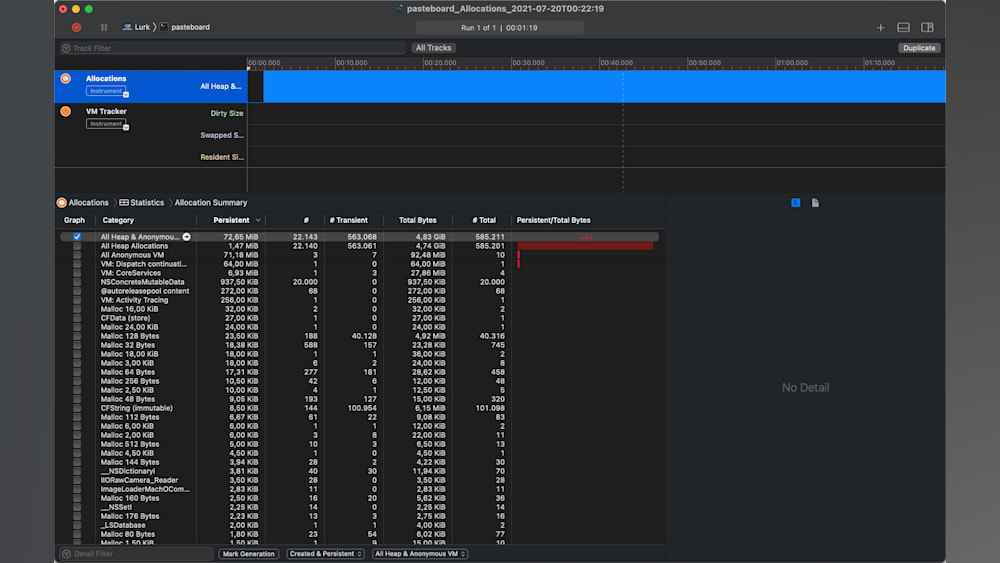Choose the pasteboard process target
The width and height of the screenshot is (1000, 563).
pyautogui.click(x=185, y=27)
